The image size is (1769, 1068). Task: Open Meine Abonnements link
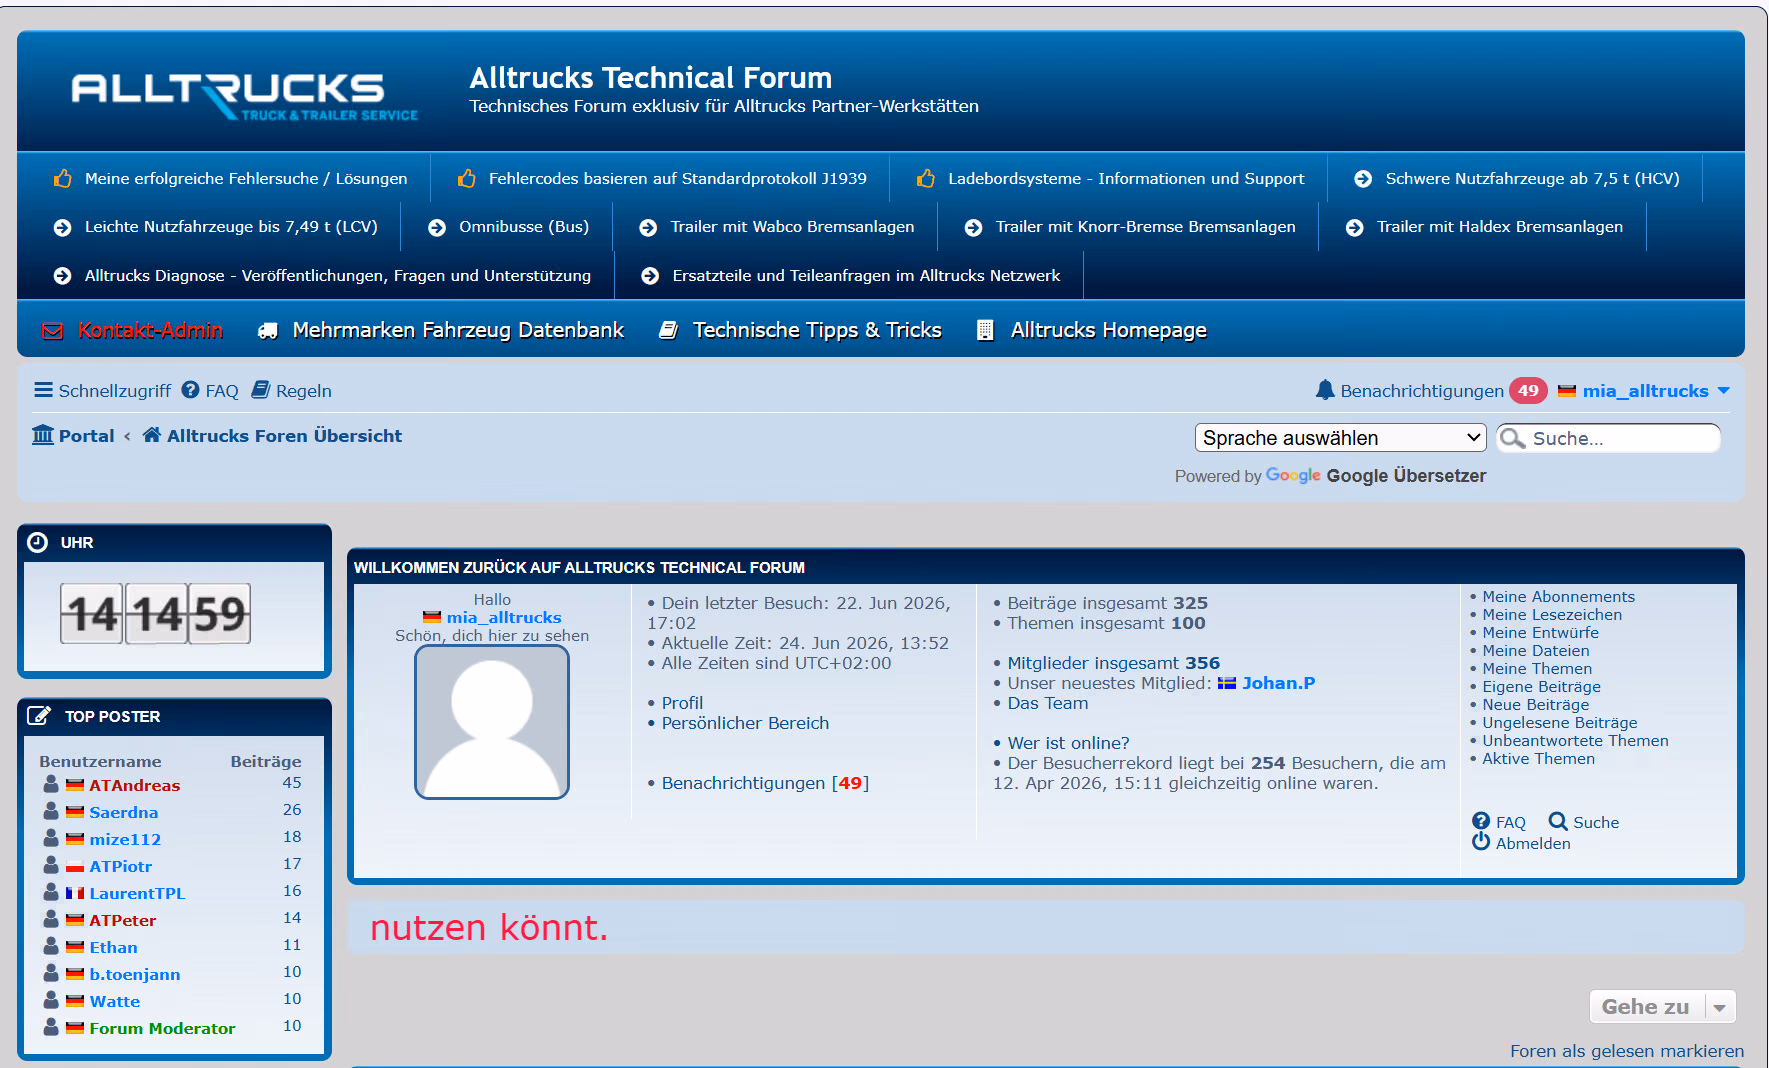coord(1558,597)
